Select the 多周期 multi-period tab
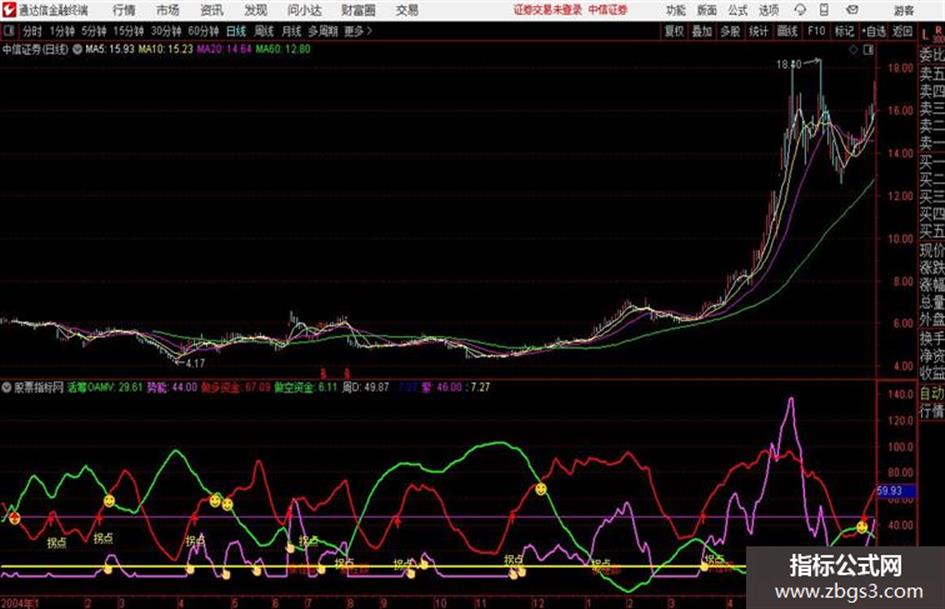Screen dimensions: 945x609 click(322, 31)
